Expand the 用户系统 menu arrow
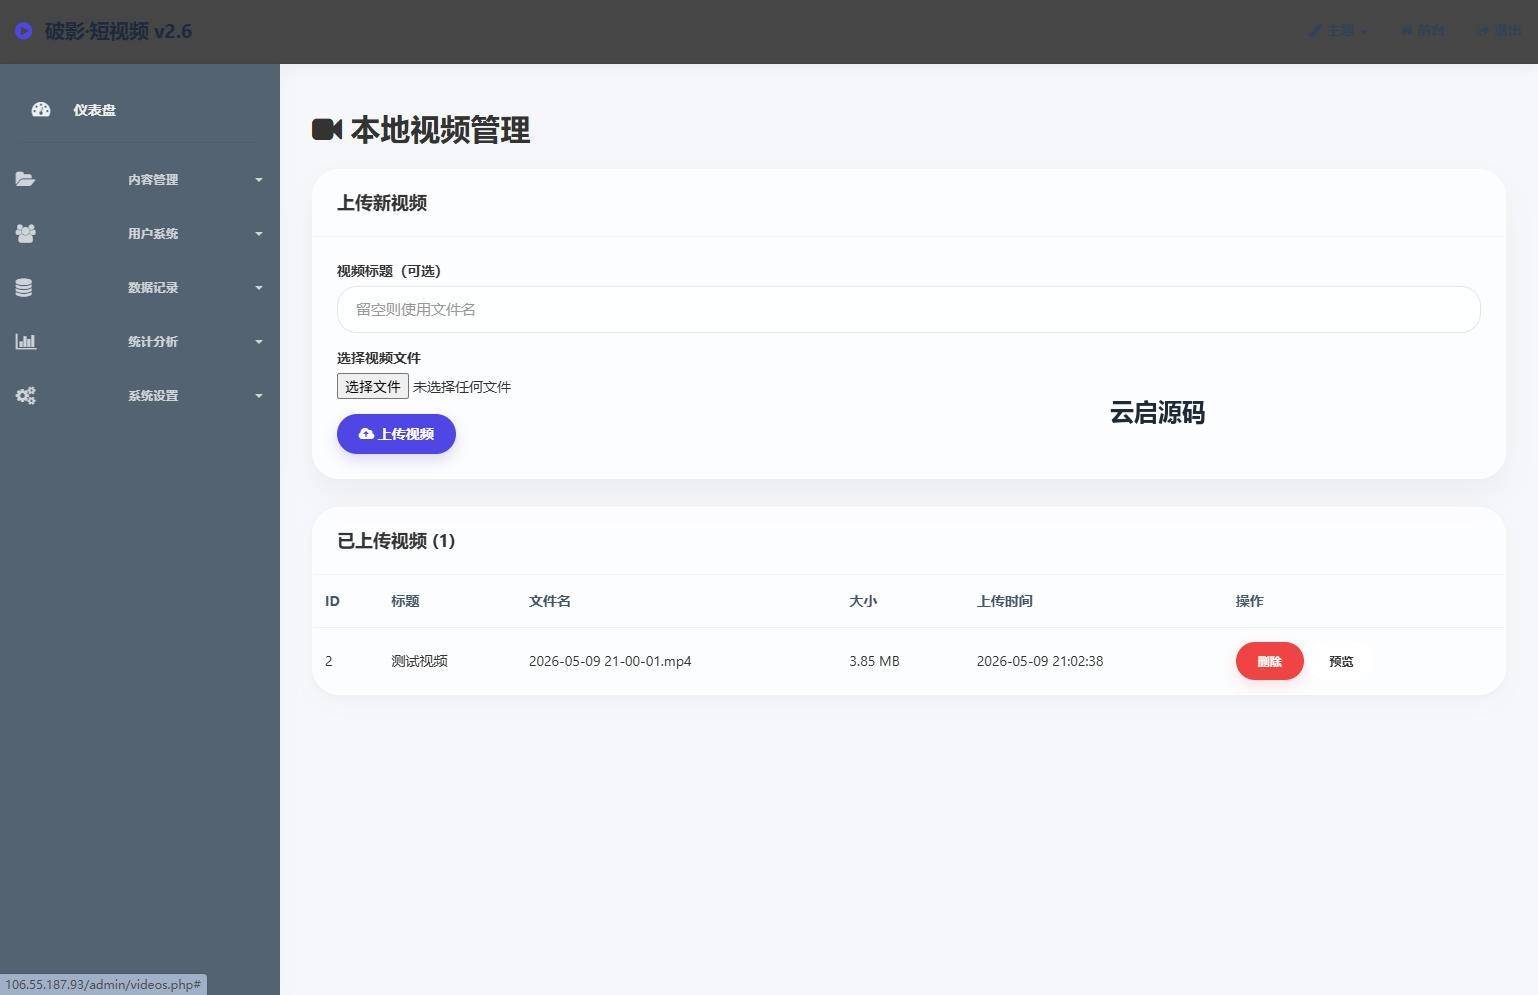The width and height of the screenshot is (1538, 995). click(x=259, y=234)
